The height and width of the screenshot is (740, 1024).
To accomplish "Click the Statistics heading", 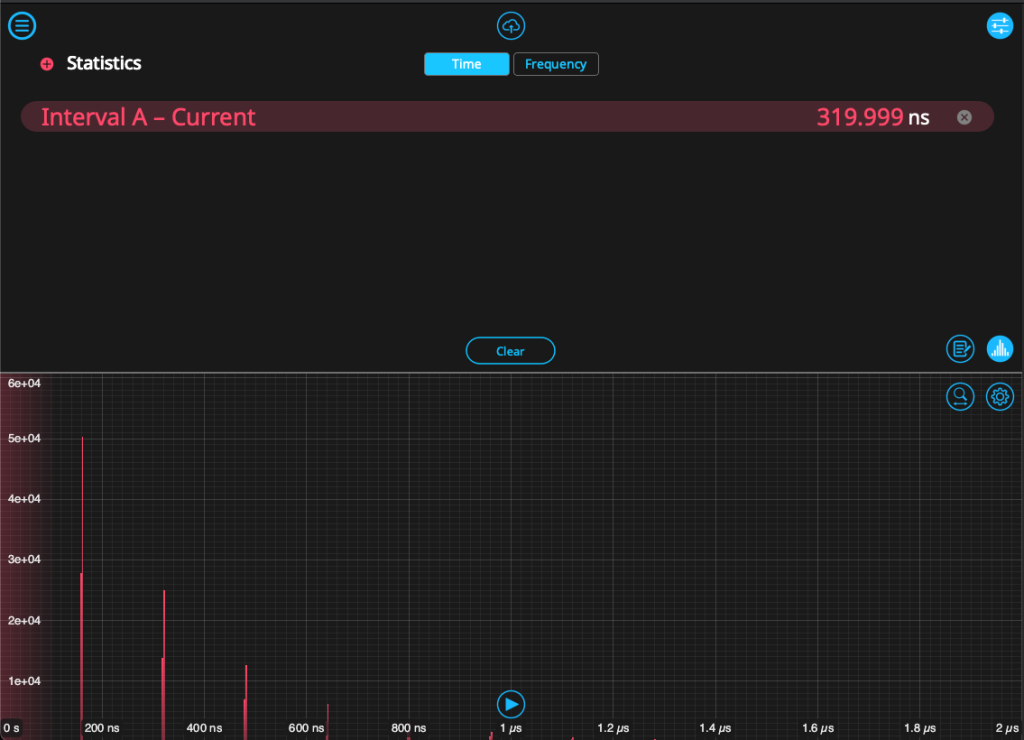I will 104,63.
